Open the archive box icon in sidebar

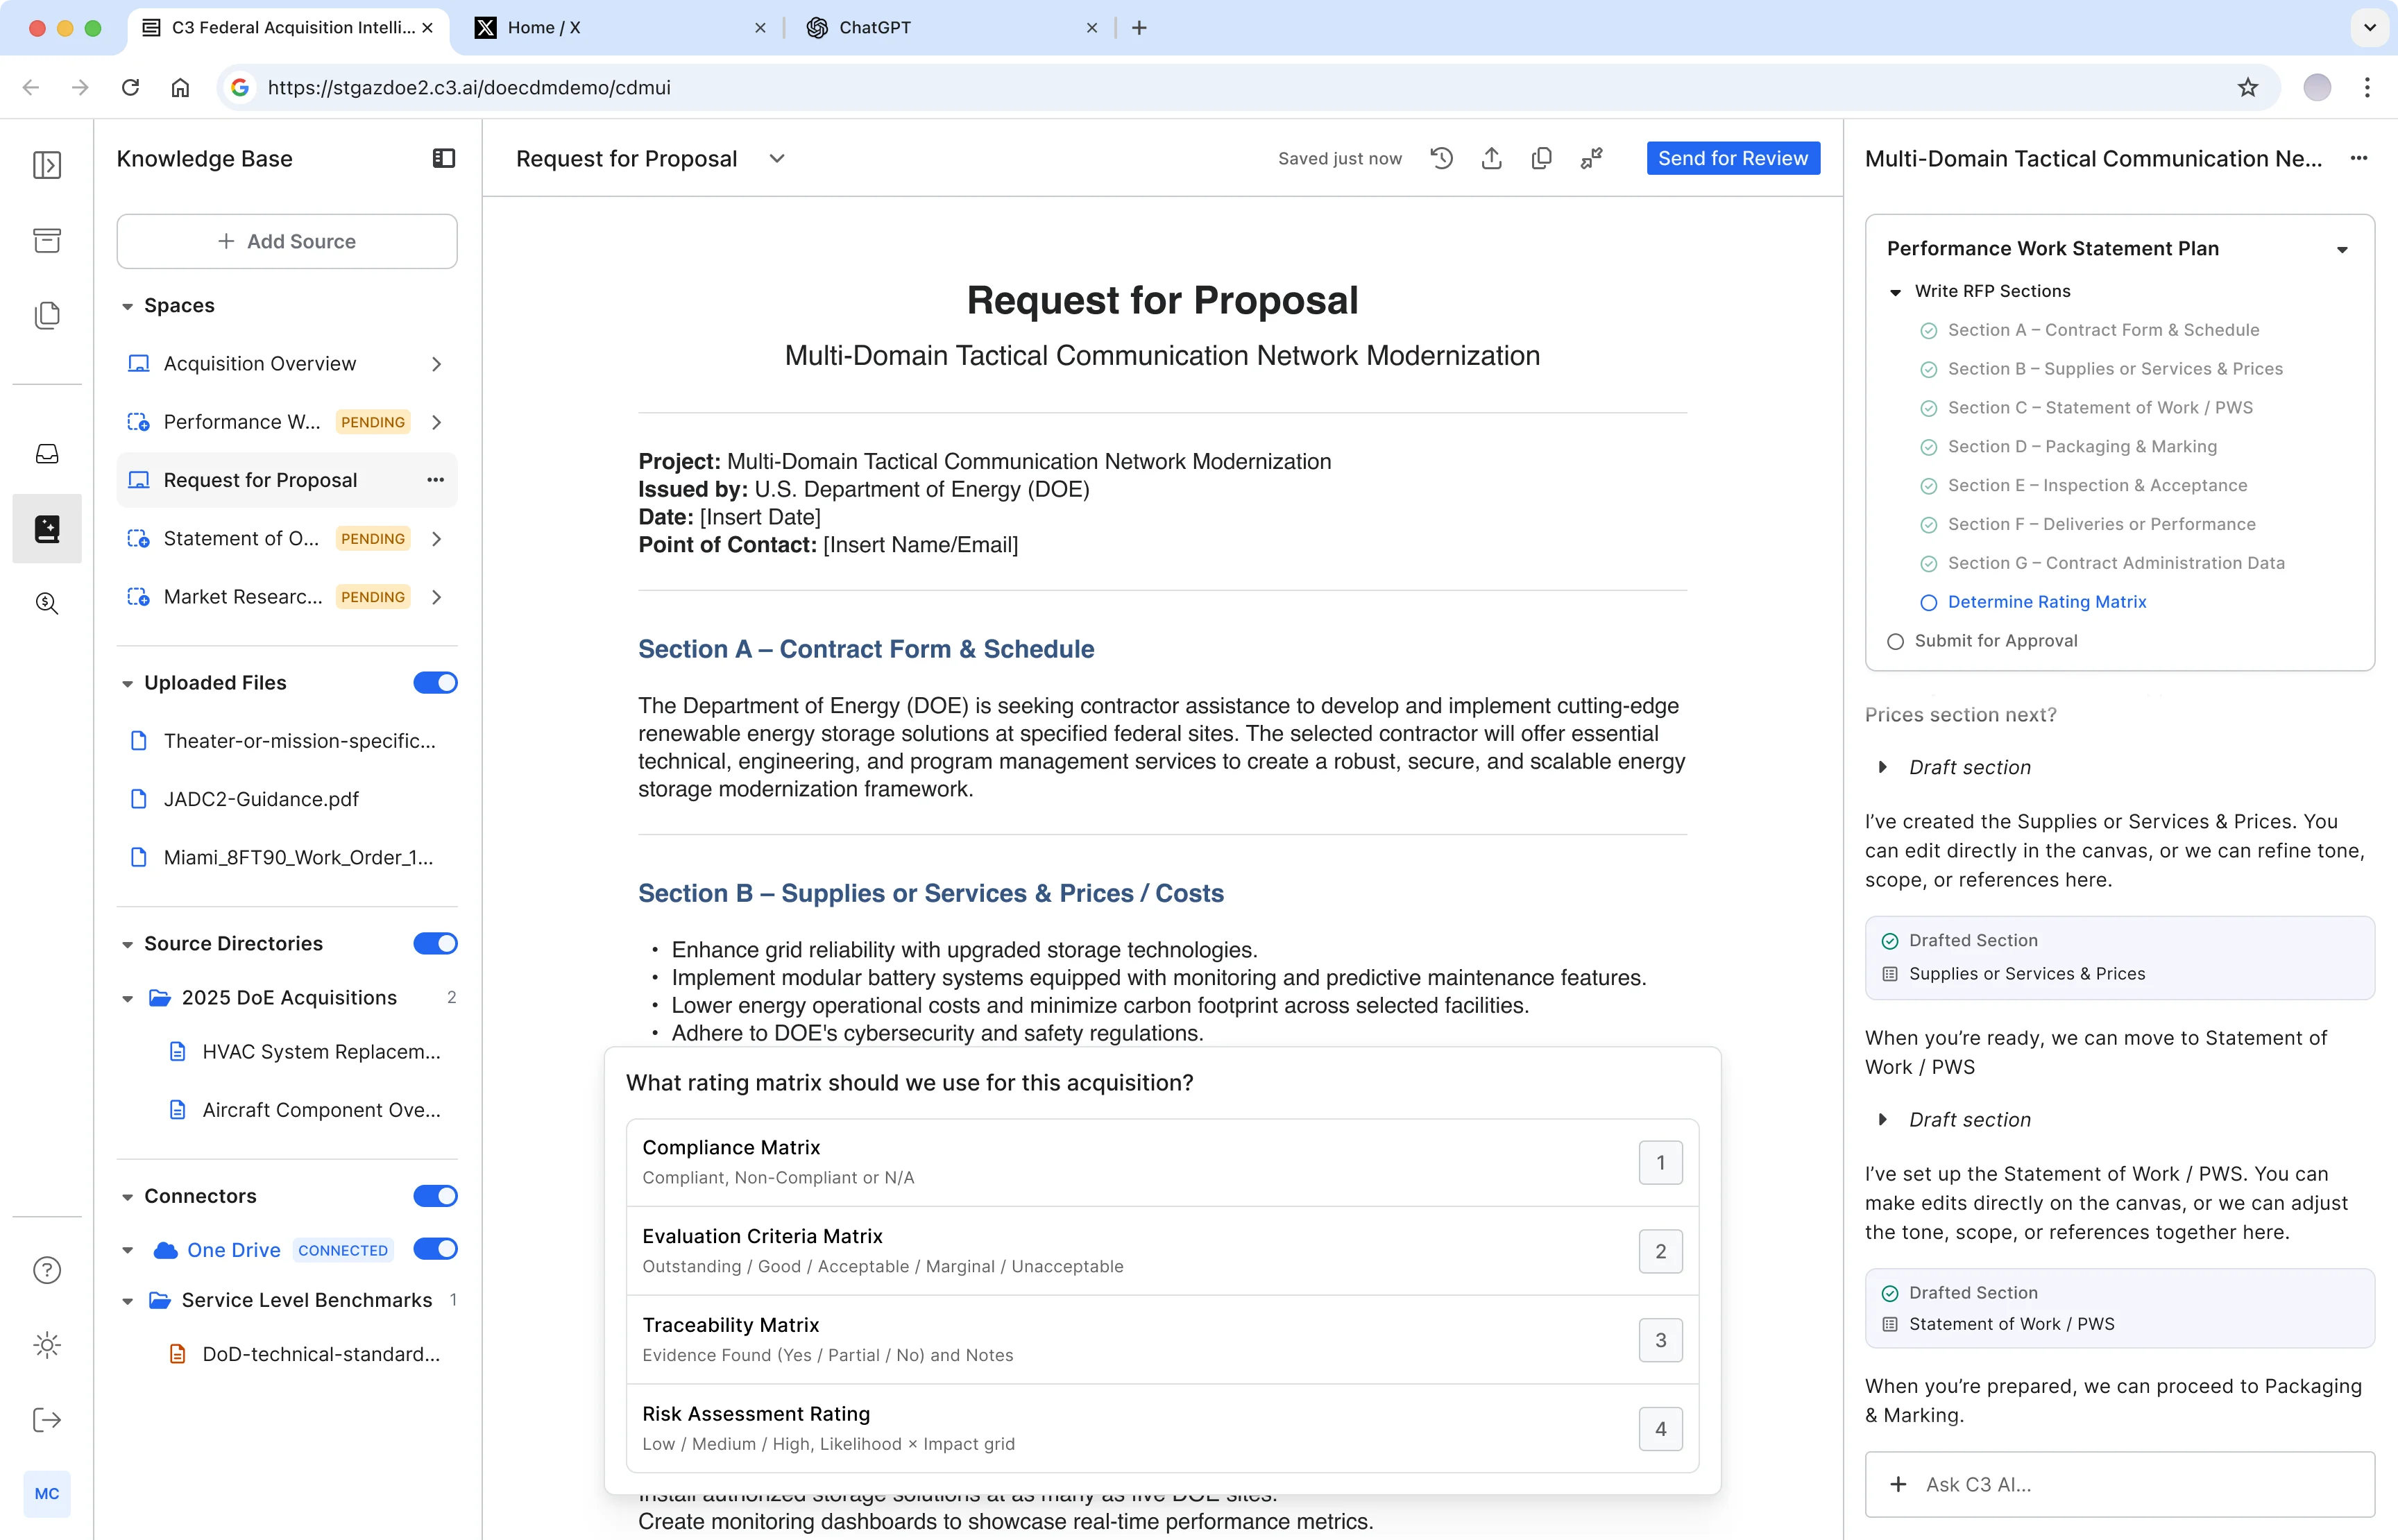click(x=47, y=240)
